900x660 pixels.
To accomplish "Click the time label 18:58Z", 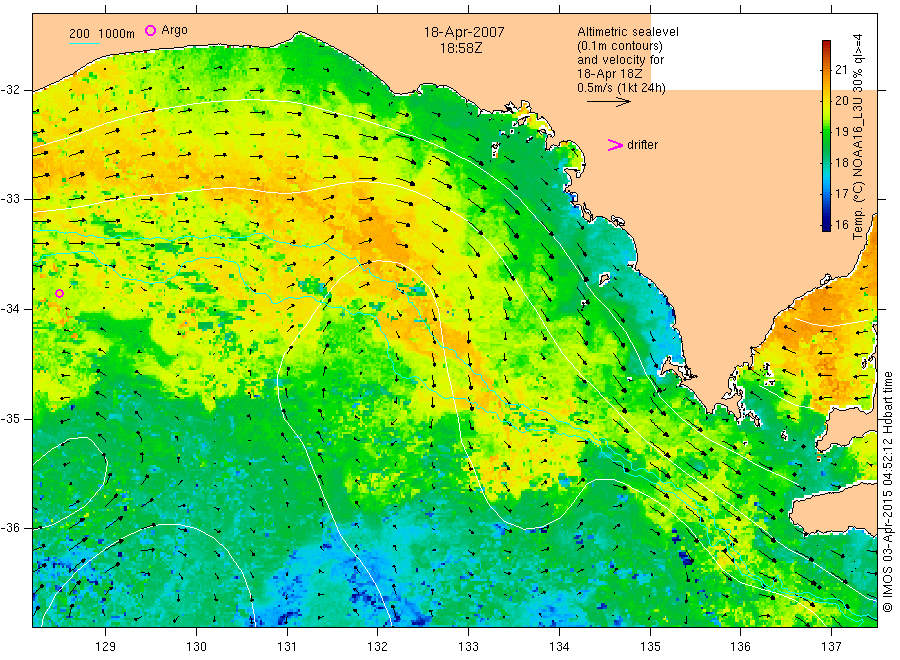I will click(x=461, y=48).
